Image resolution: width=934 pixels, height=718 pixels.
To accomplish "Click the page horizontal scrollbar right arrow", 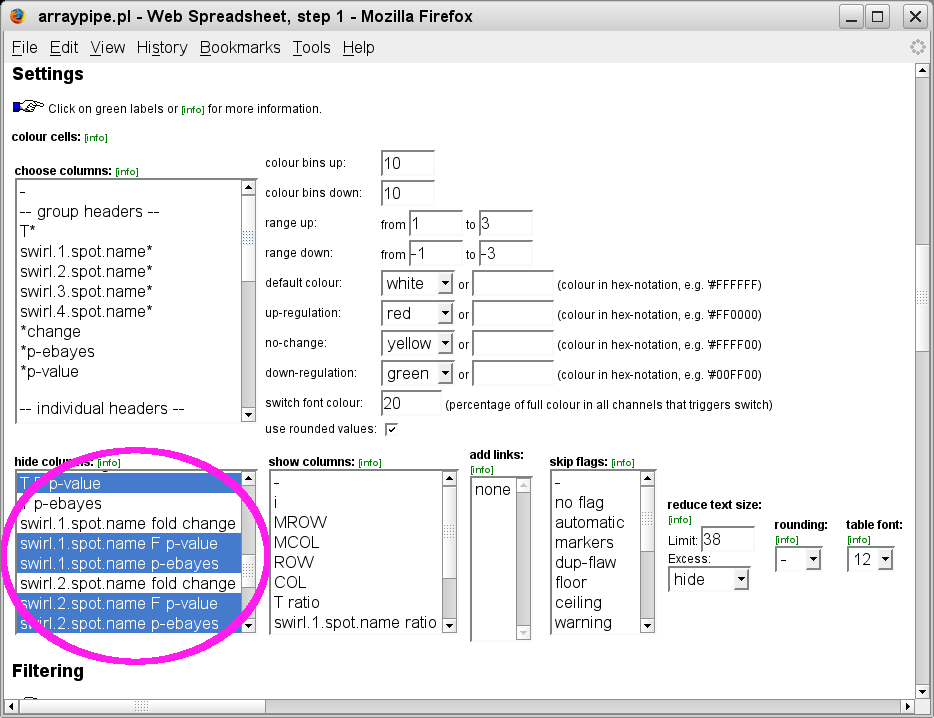I will coord(907,706).
